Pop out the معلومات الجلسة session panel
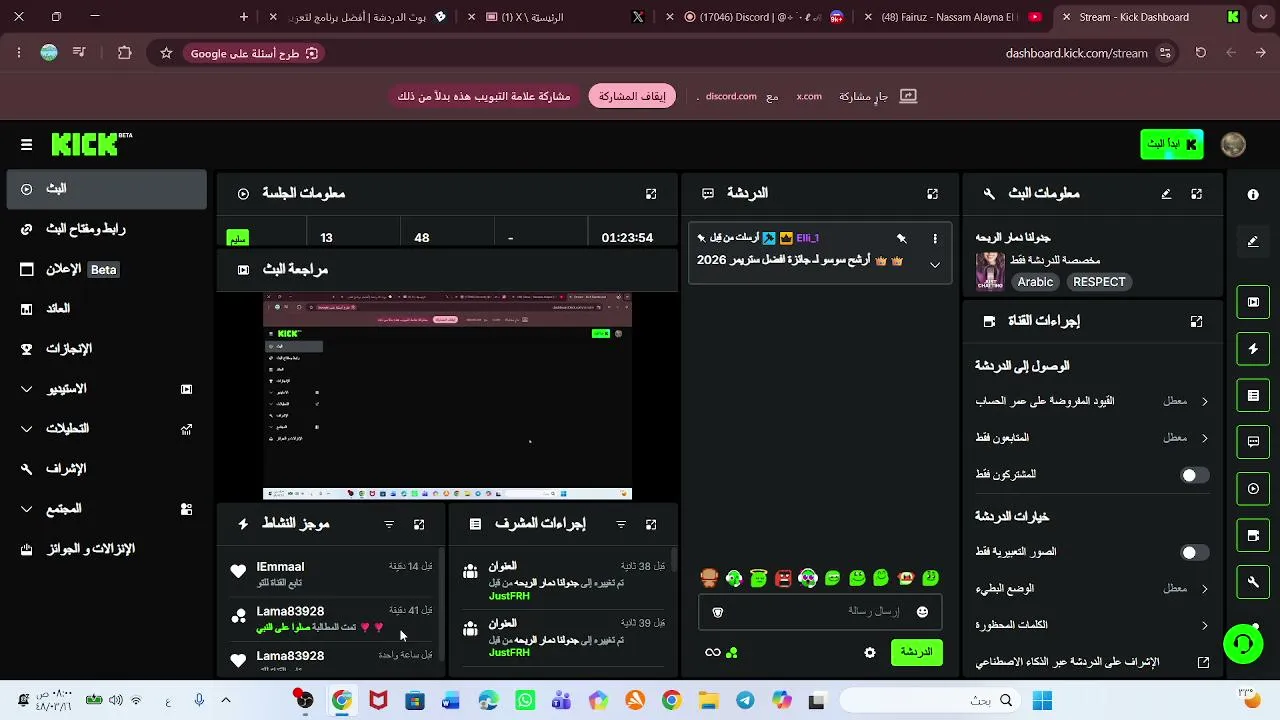1280x720 pixels. 651,194
